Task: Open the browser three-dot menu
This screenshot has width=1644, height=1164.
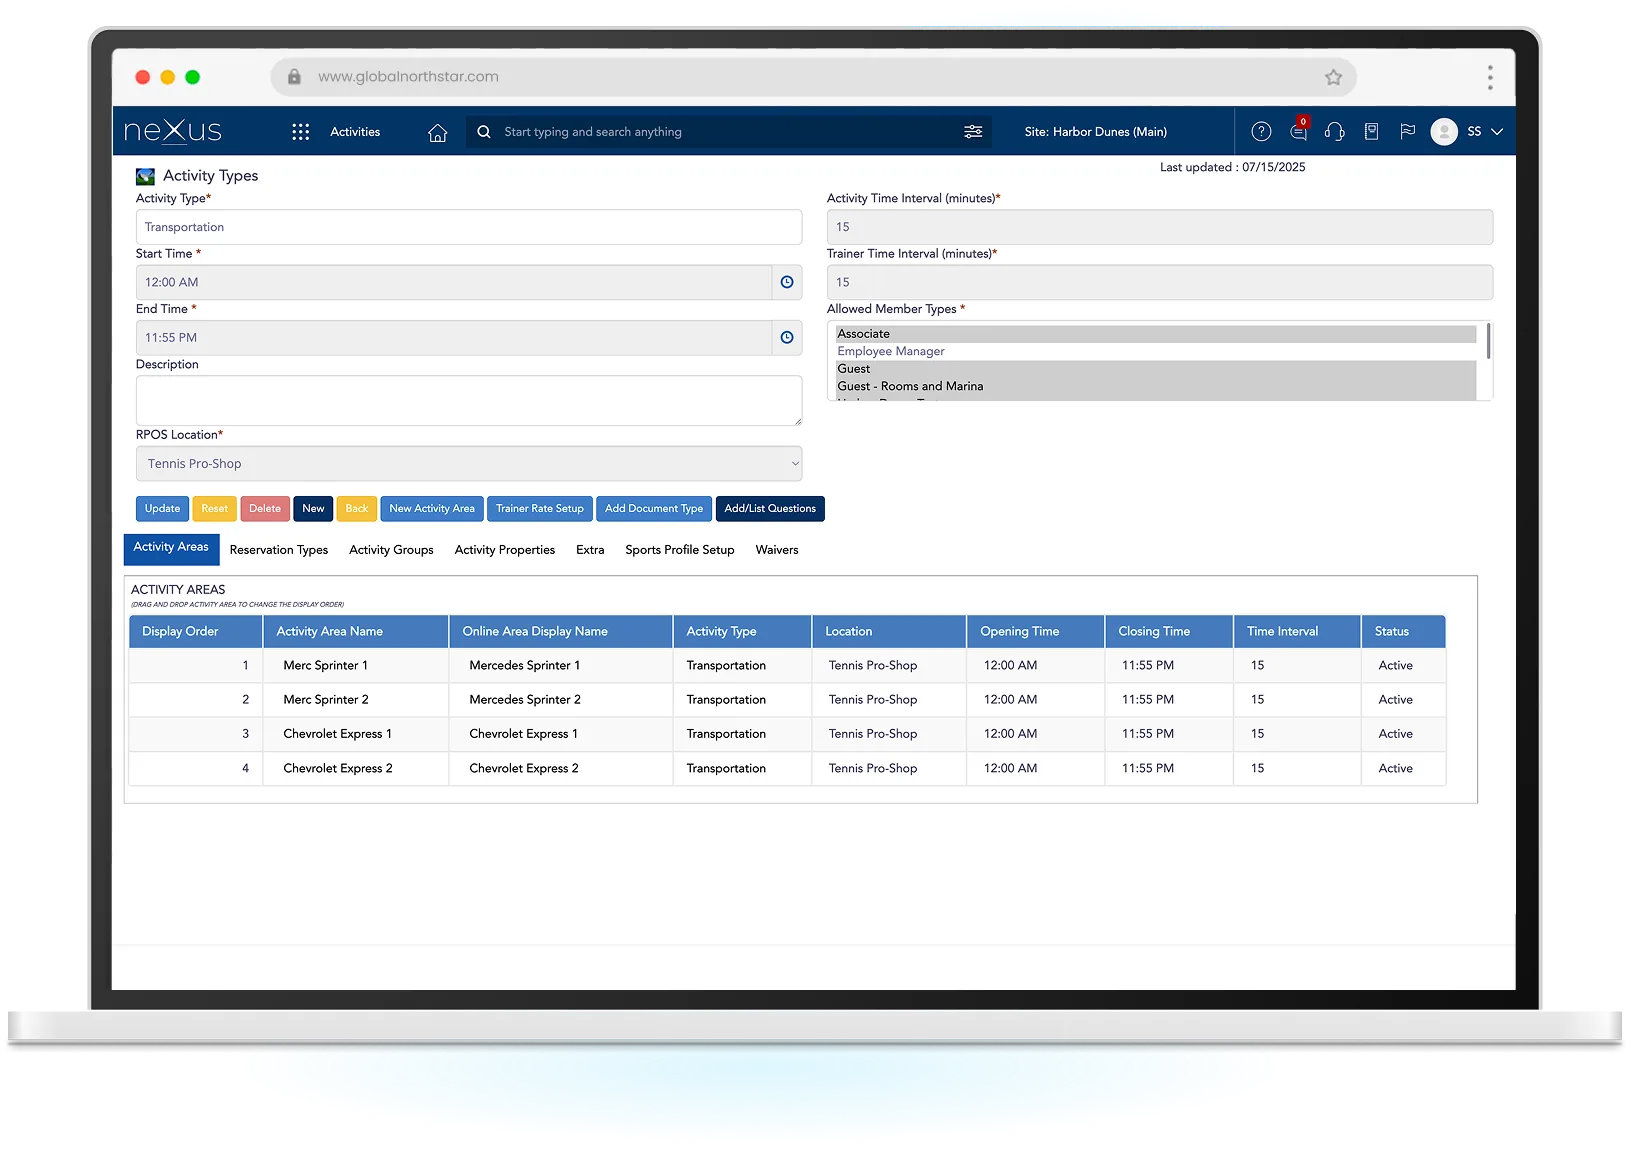Action: [1489, 77]
